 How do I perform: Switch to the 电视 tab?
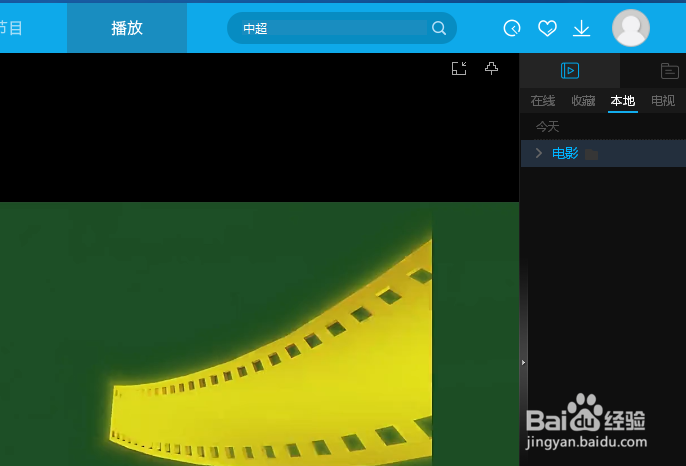tap(663, 101)
